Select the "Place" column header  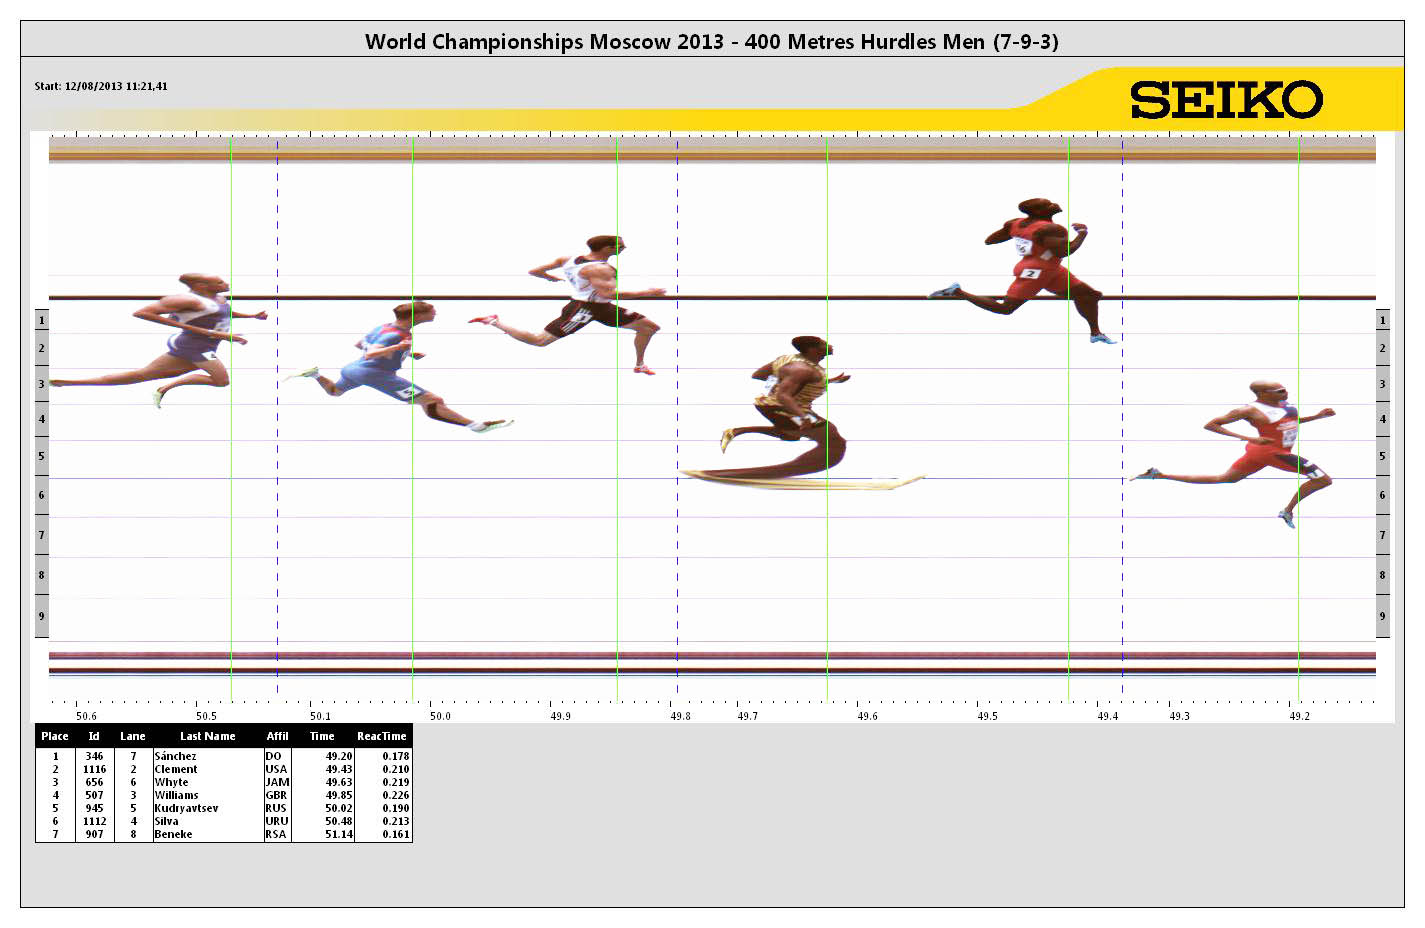click(55, 736)
